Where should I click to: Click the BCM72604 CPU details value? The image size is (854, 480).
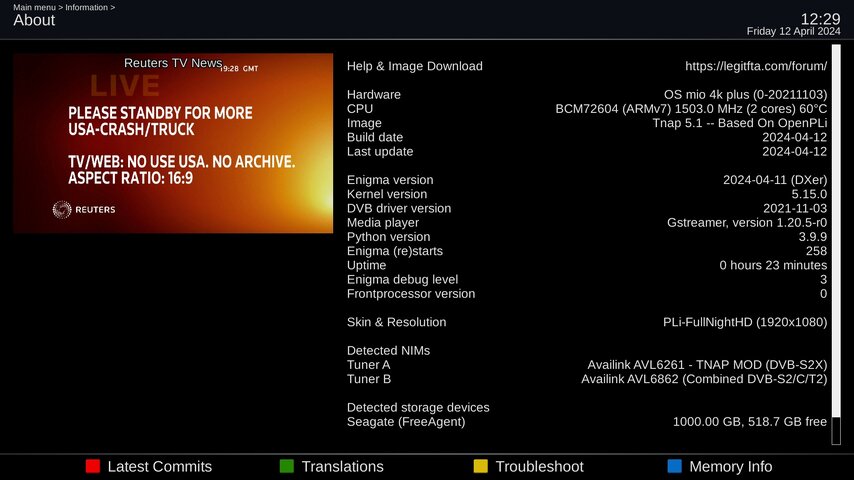point(691,108)
